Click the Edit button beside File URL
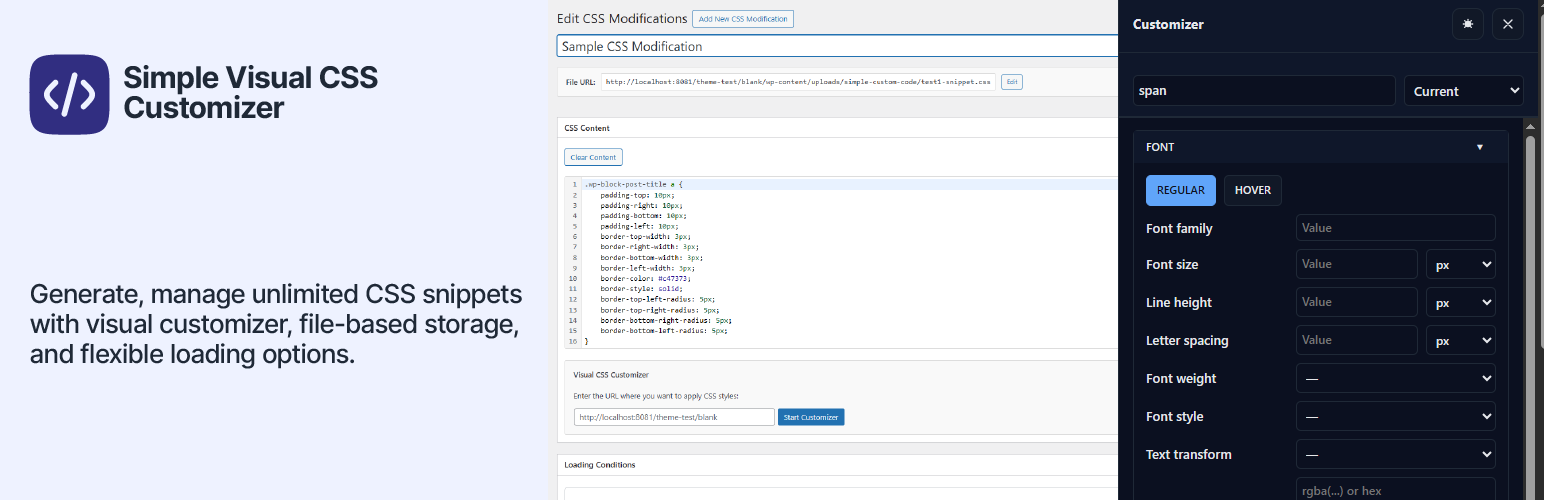1544x500 pixels. [1012, 82]
